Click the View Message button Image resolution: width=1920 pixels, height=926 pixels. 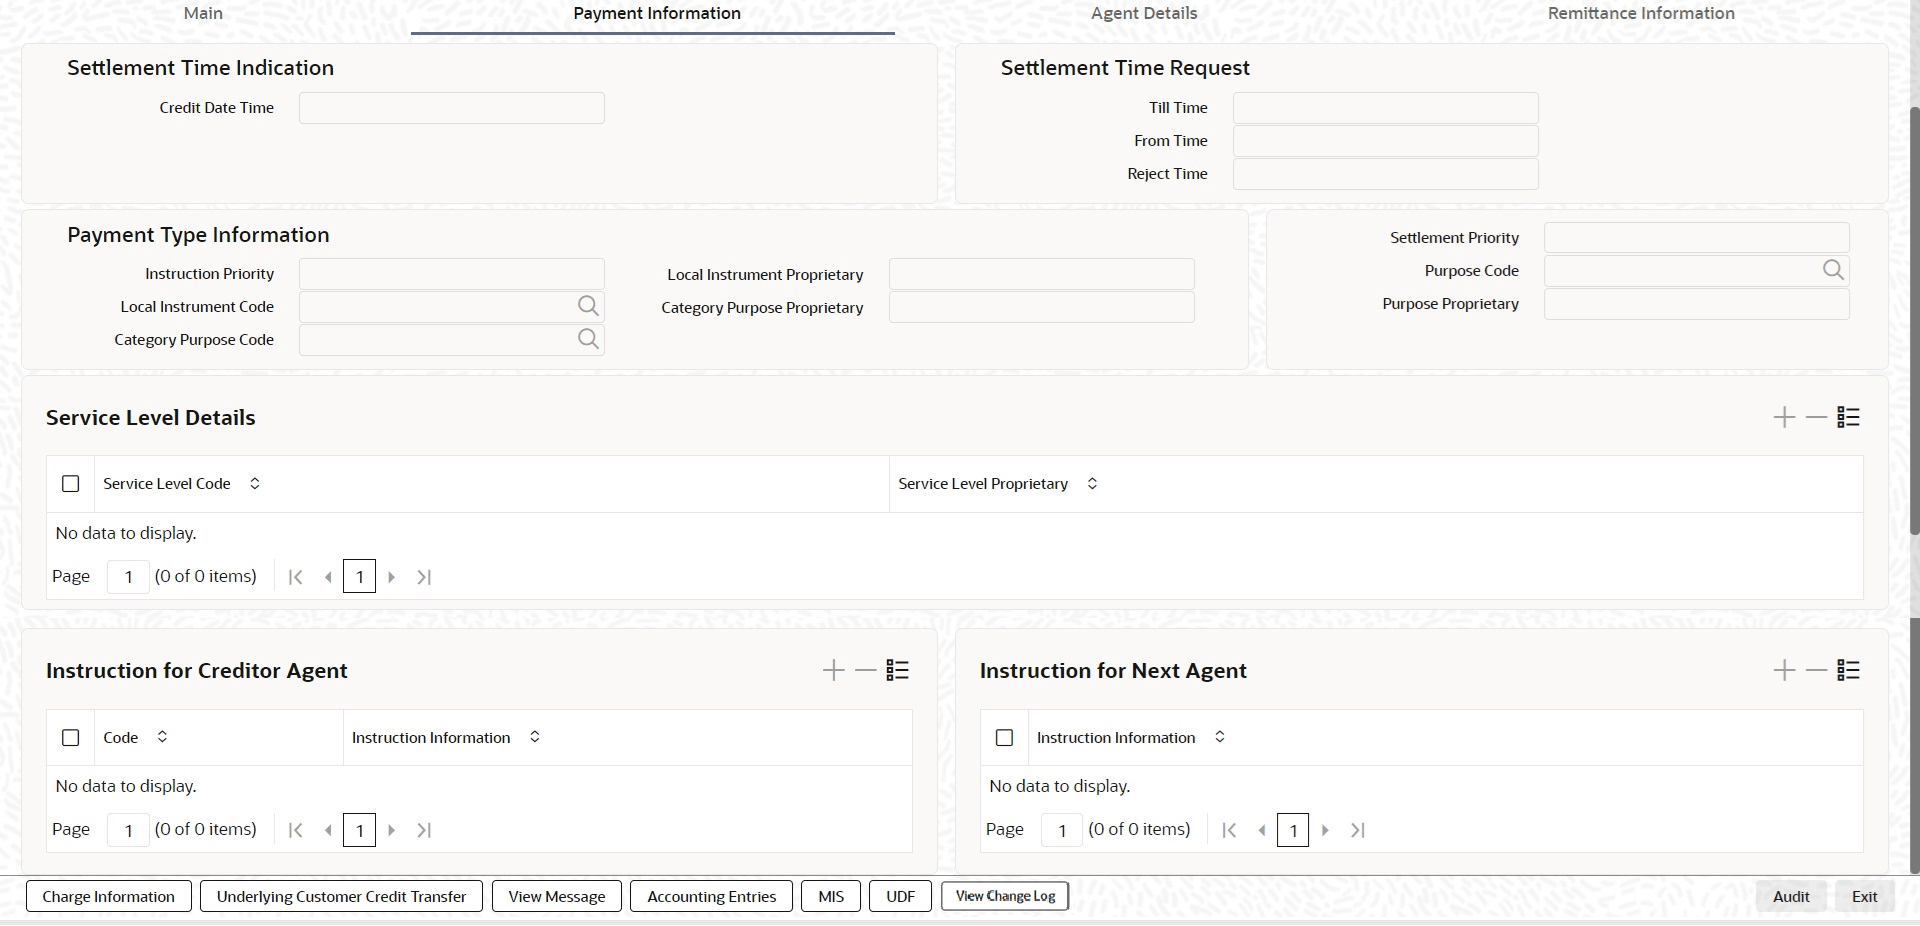click(x=557, y=896)
